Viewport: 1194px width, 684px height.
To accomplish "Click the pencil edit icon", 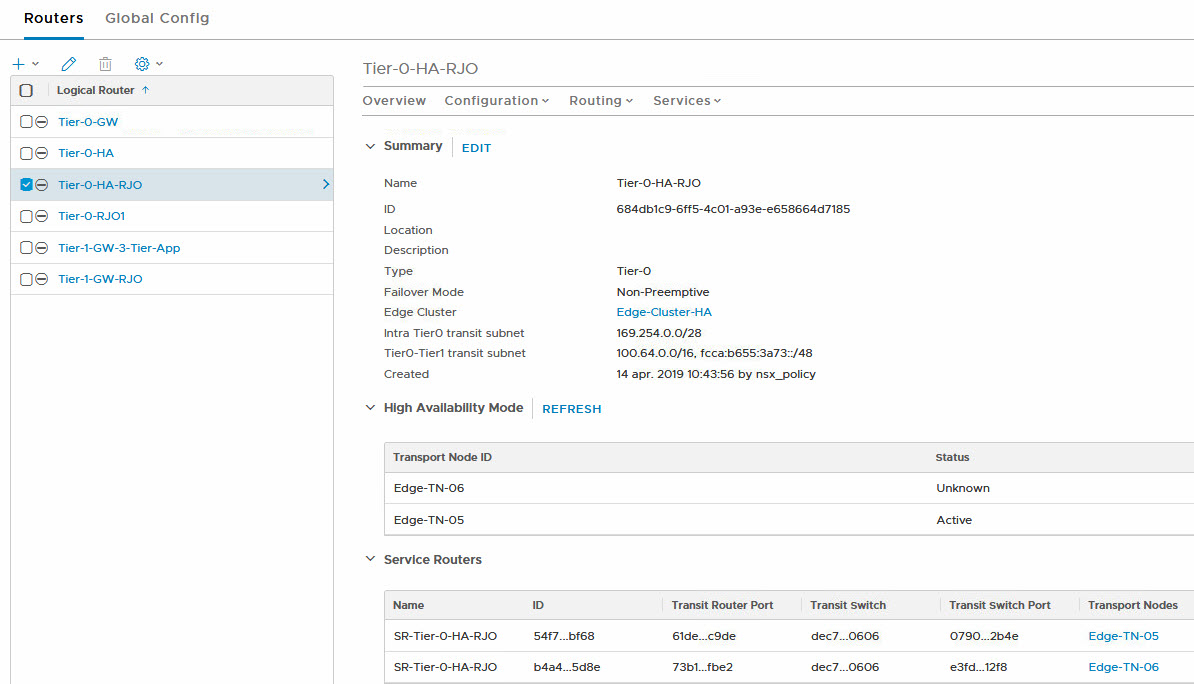I will (x=68, y=64).
